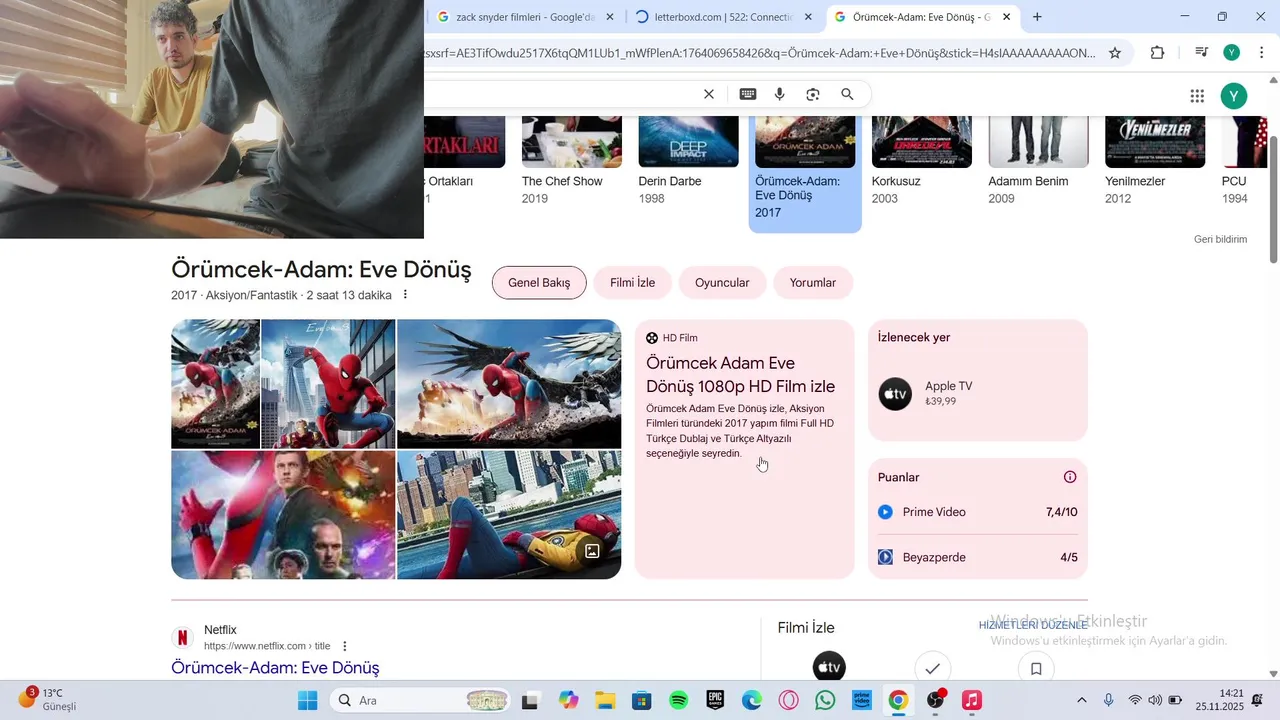This screenshot has height=720, width=1280.
Task: Open a new browser tab
Action: pos(1037,17)
